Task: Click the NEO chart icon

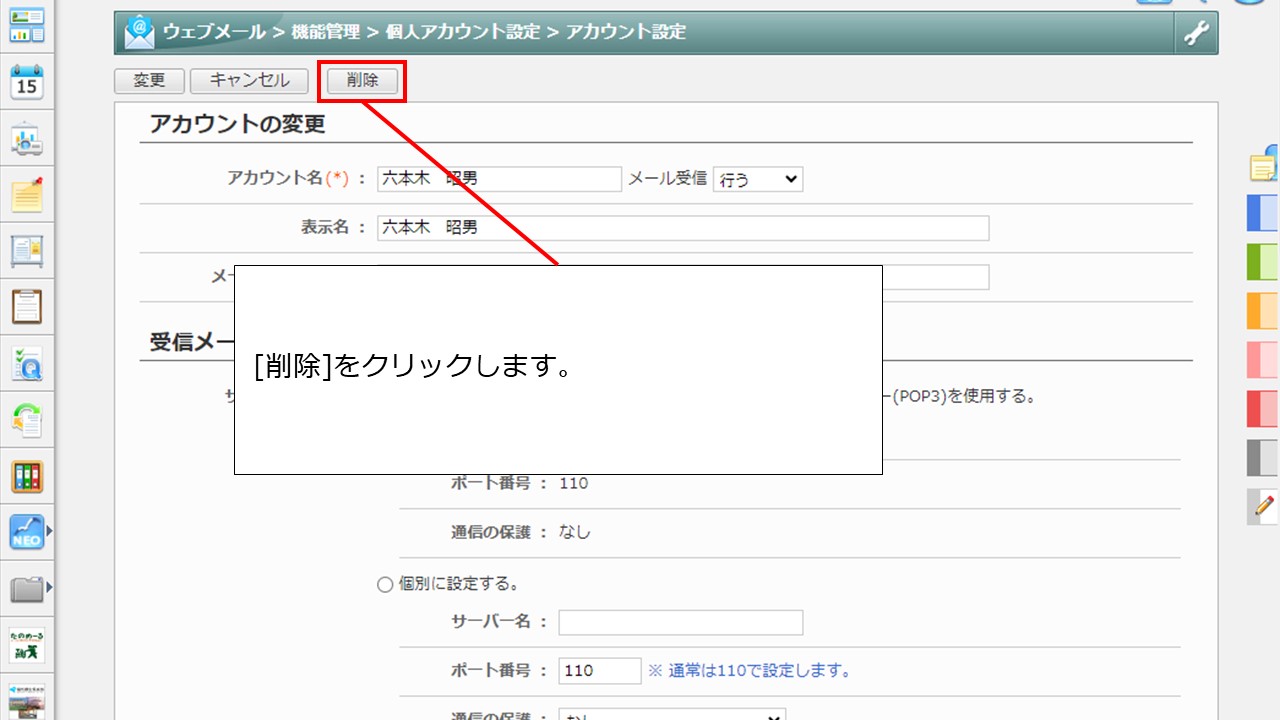Action: [26, 532]
